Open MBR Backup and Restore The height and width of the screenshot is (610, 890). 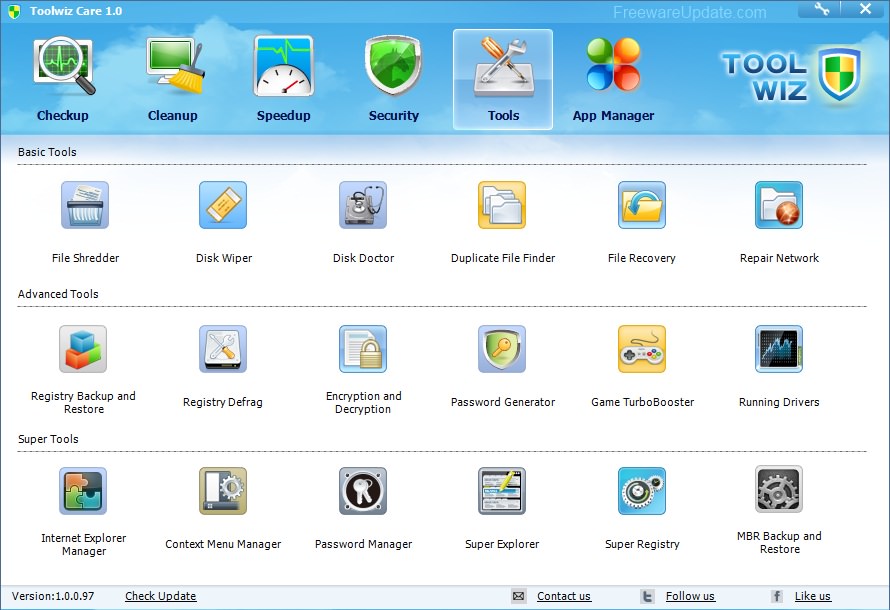(779, 489)
